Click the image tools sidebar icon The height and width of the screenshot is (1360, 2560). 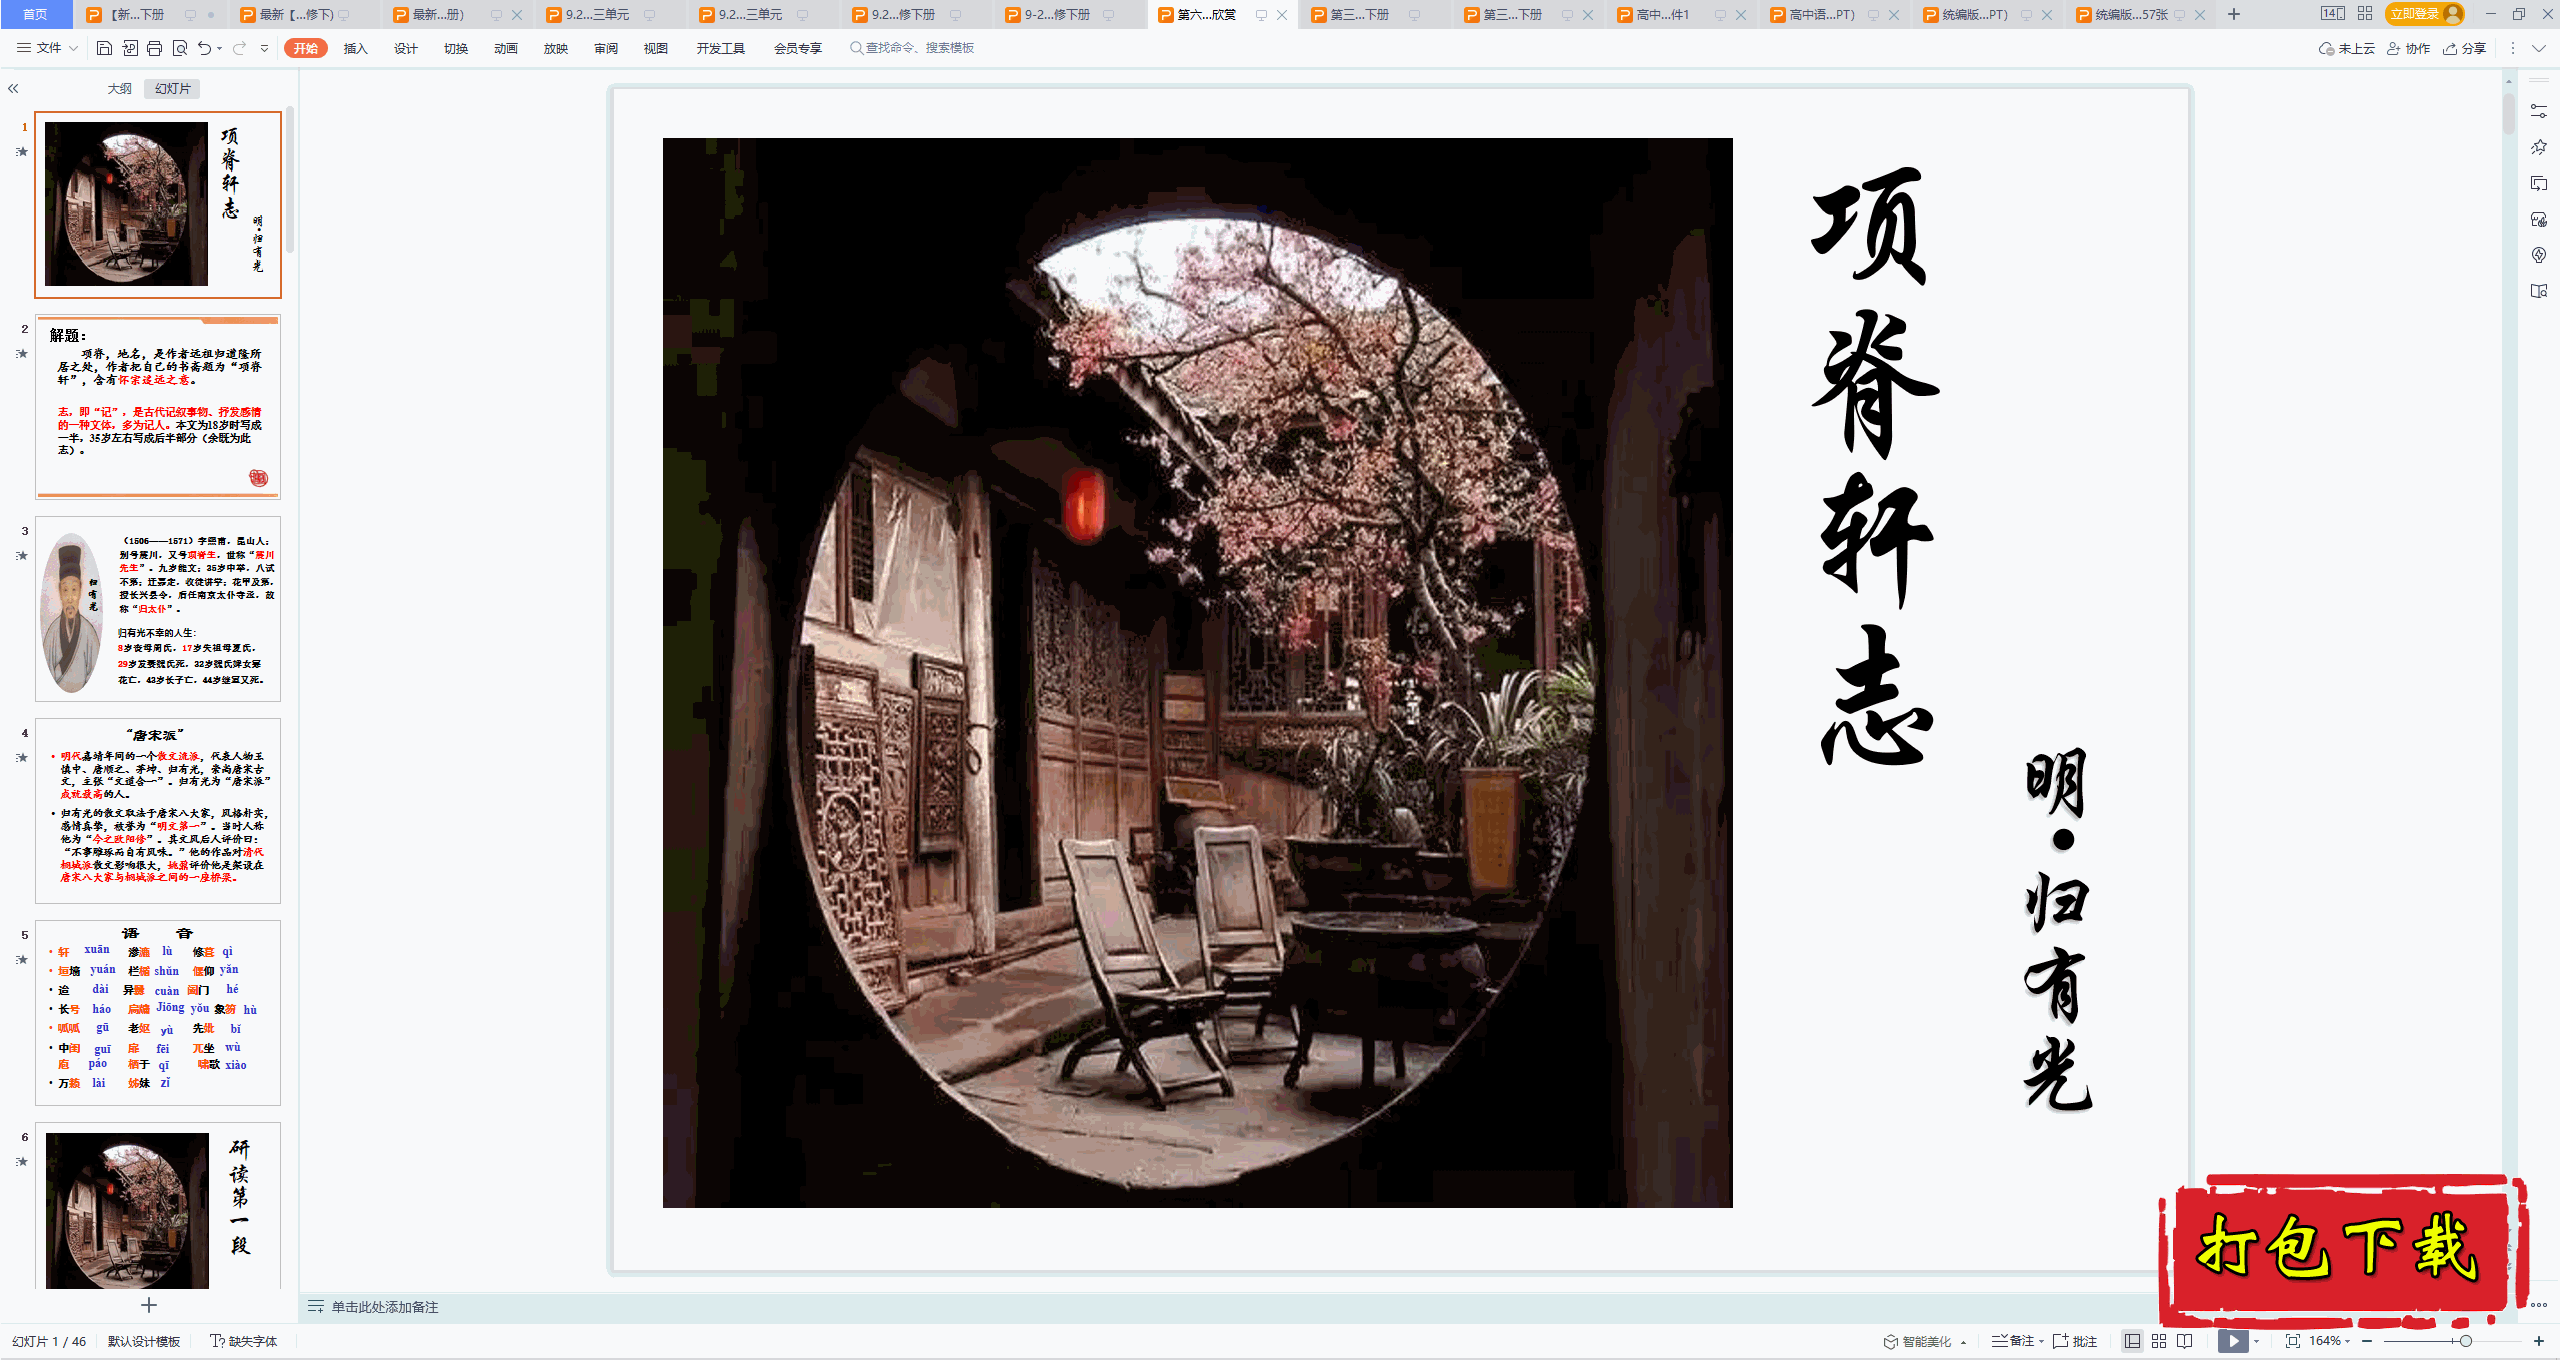coord(2539,219)
